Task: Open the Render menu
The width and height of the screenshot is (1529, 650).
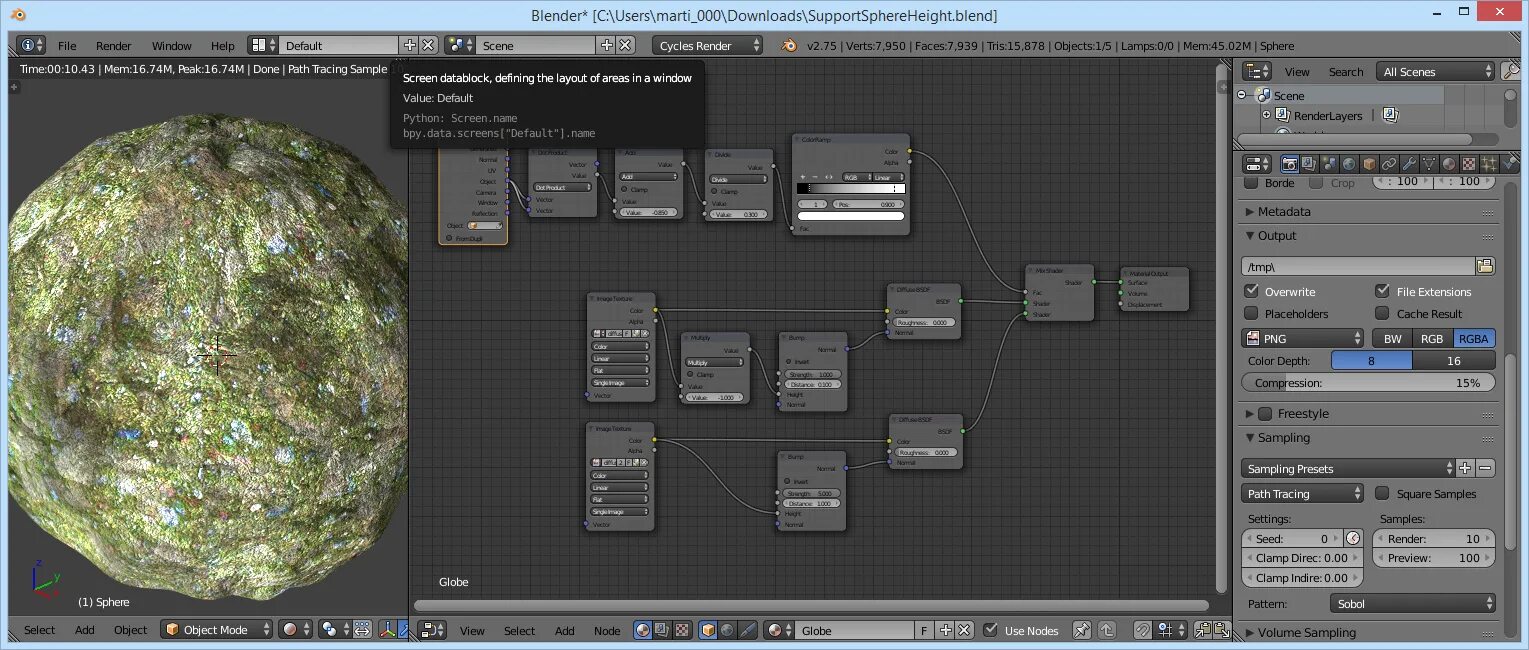Action: [114, 45]
